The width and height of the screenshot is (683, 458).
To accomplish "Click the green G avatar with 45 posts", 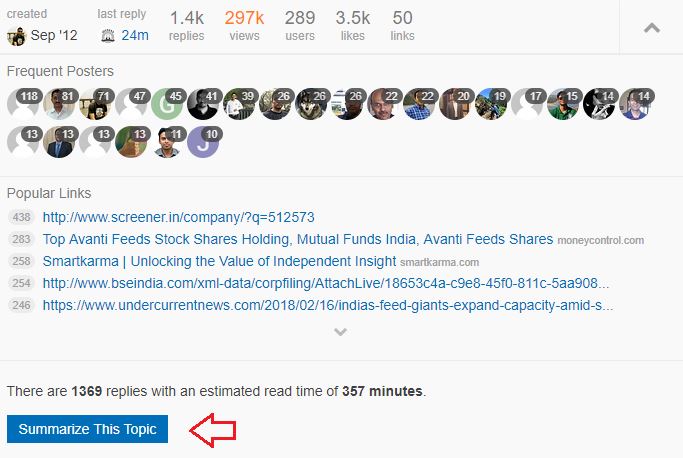I will pyautogui.click(x=167, y=104).
